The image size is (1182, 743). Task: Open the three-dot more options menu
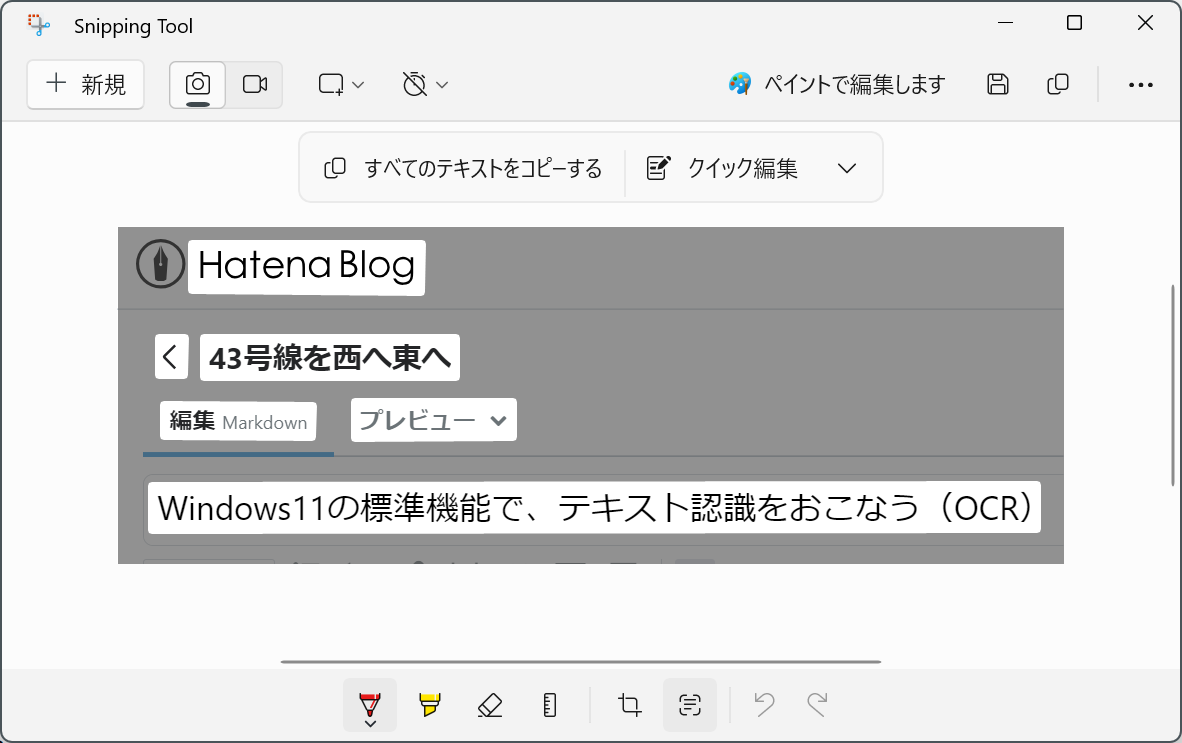click(1141, 85)
